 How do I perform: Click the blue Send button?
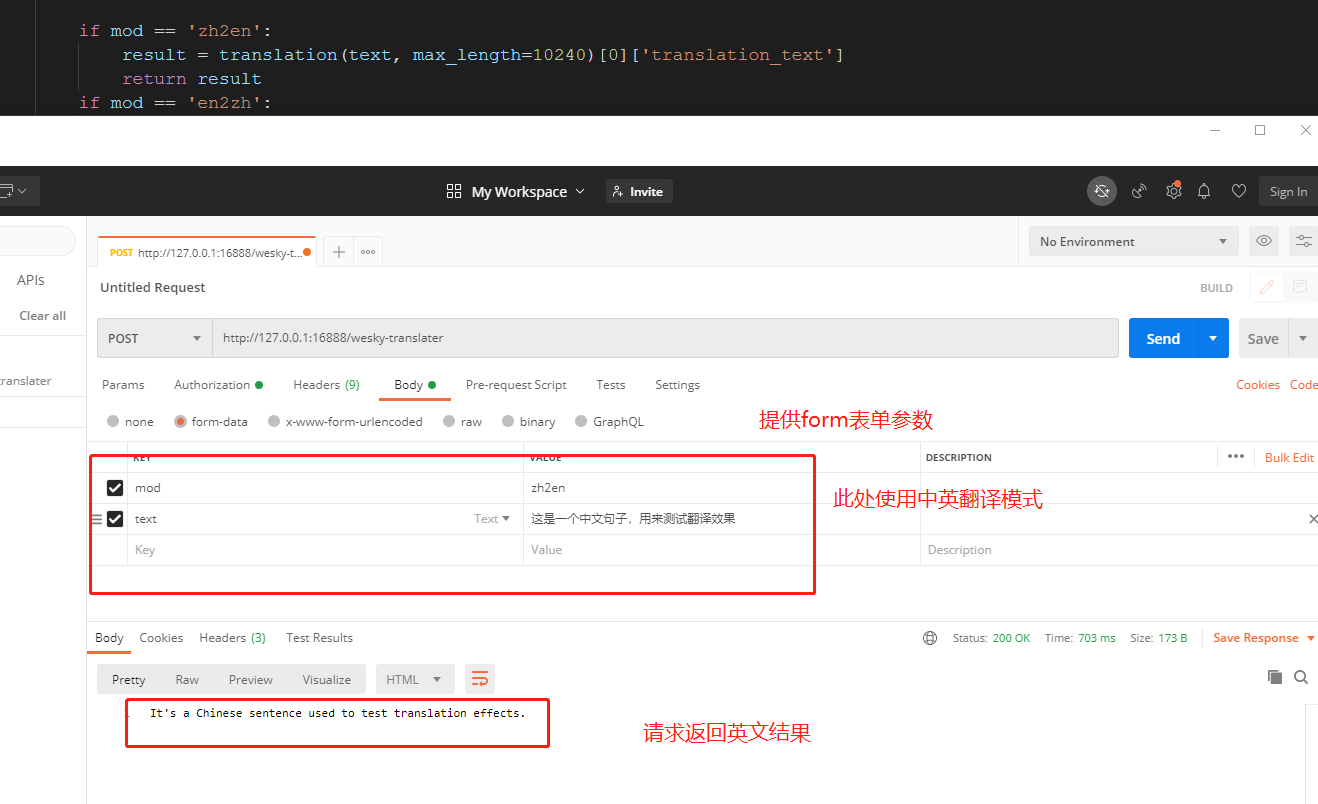[1163, 338]
